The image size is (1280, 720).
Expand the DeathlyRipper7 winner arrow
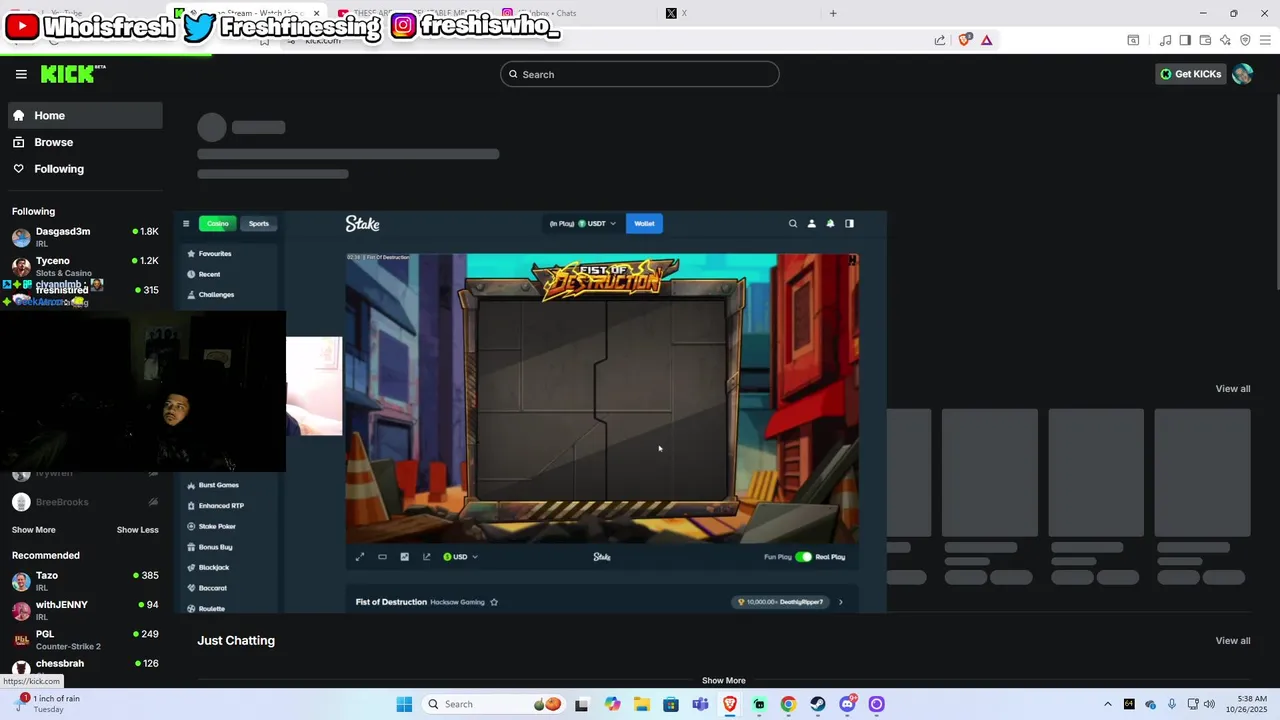(x=840, y=602)
